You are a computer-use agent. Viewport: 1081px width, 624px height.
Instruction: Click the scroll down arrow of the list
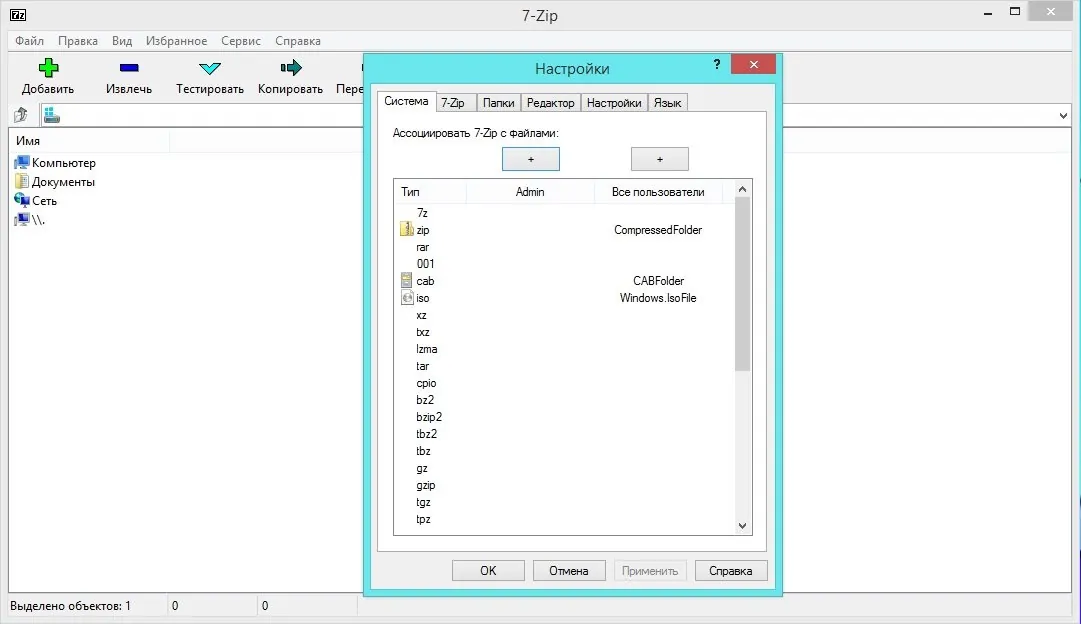point(742,525)
